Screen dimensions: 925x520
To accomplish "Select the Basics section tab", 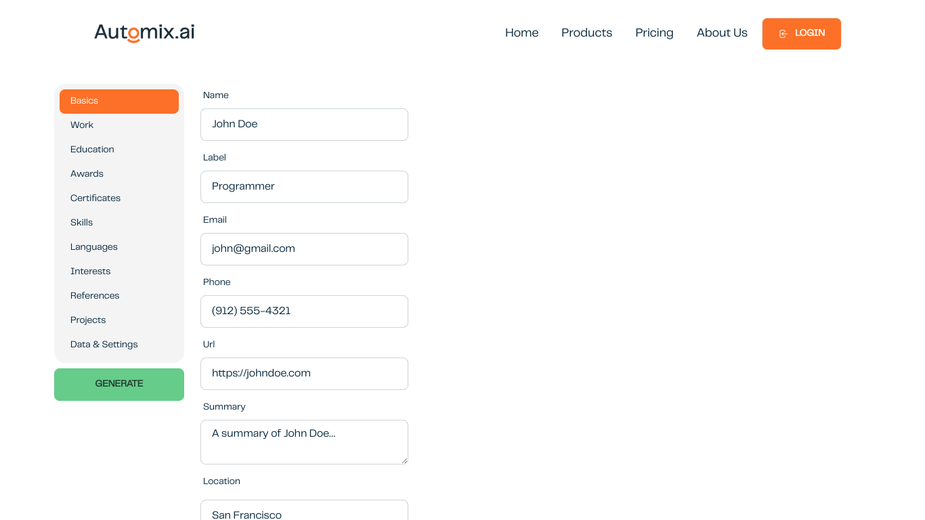I will click(119, 101).
